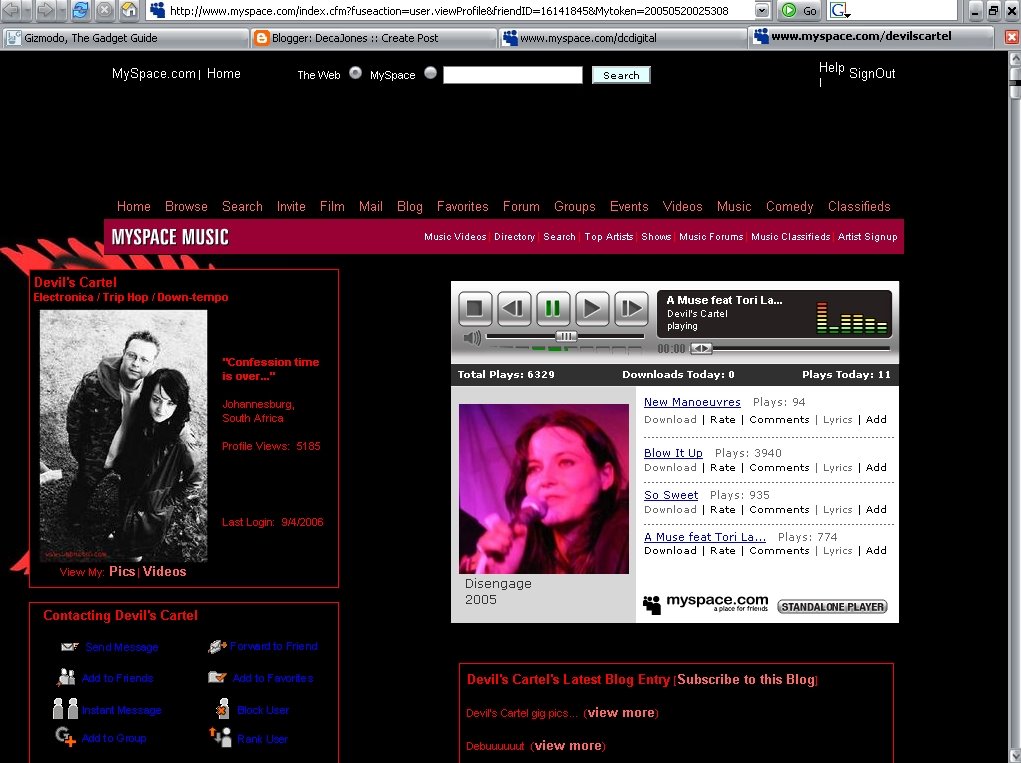This screenshot has width=1021, height=763.
Task: Pause the currently playing song
Action: [553, 308]
